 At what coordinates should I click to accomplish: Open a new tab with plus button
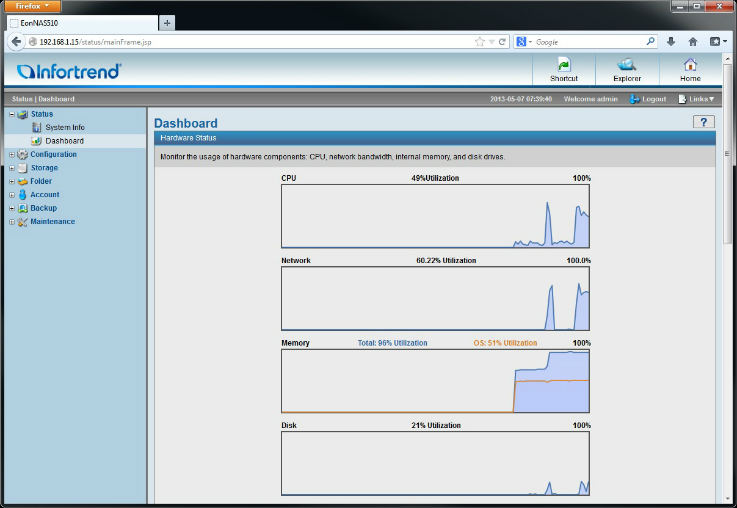coord(167,23)
